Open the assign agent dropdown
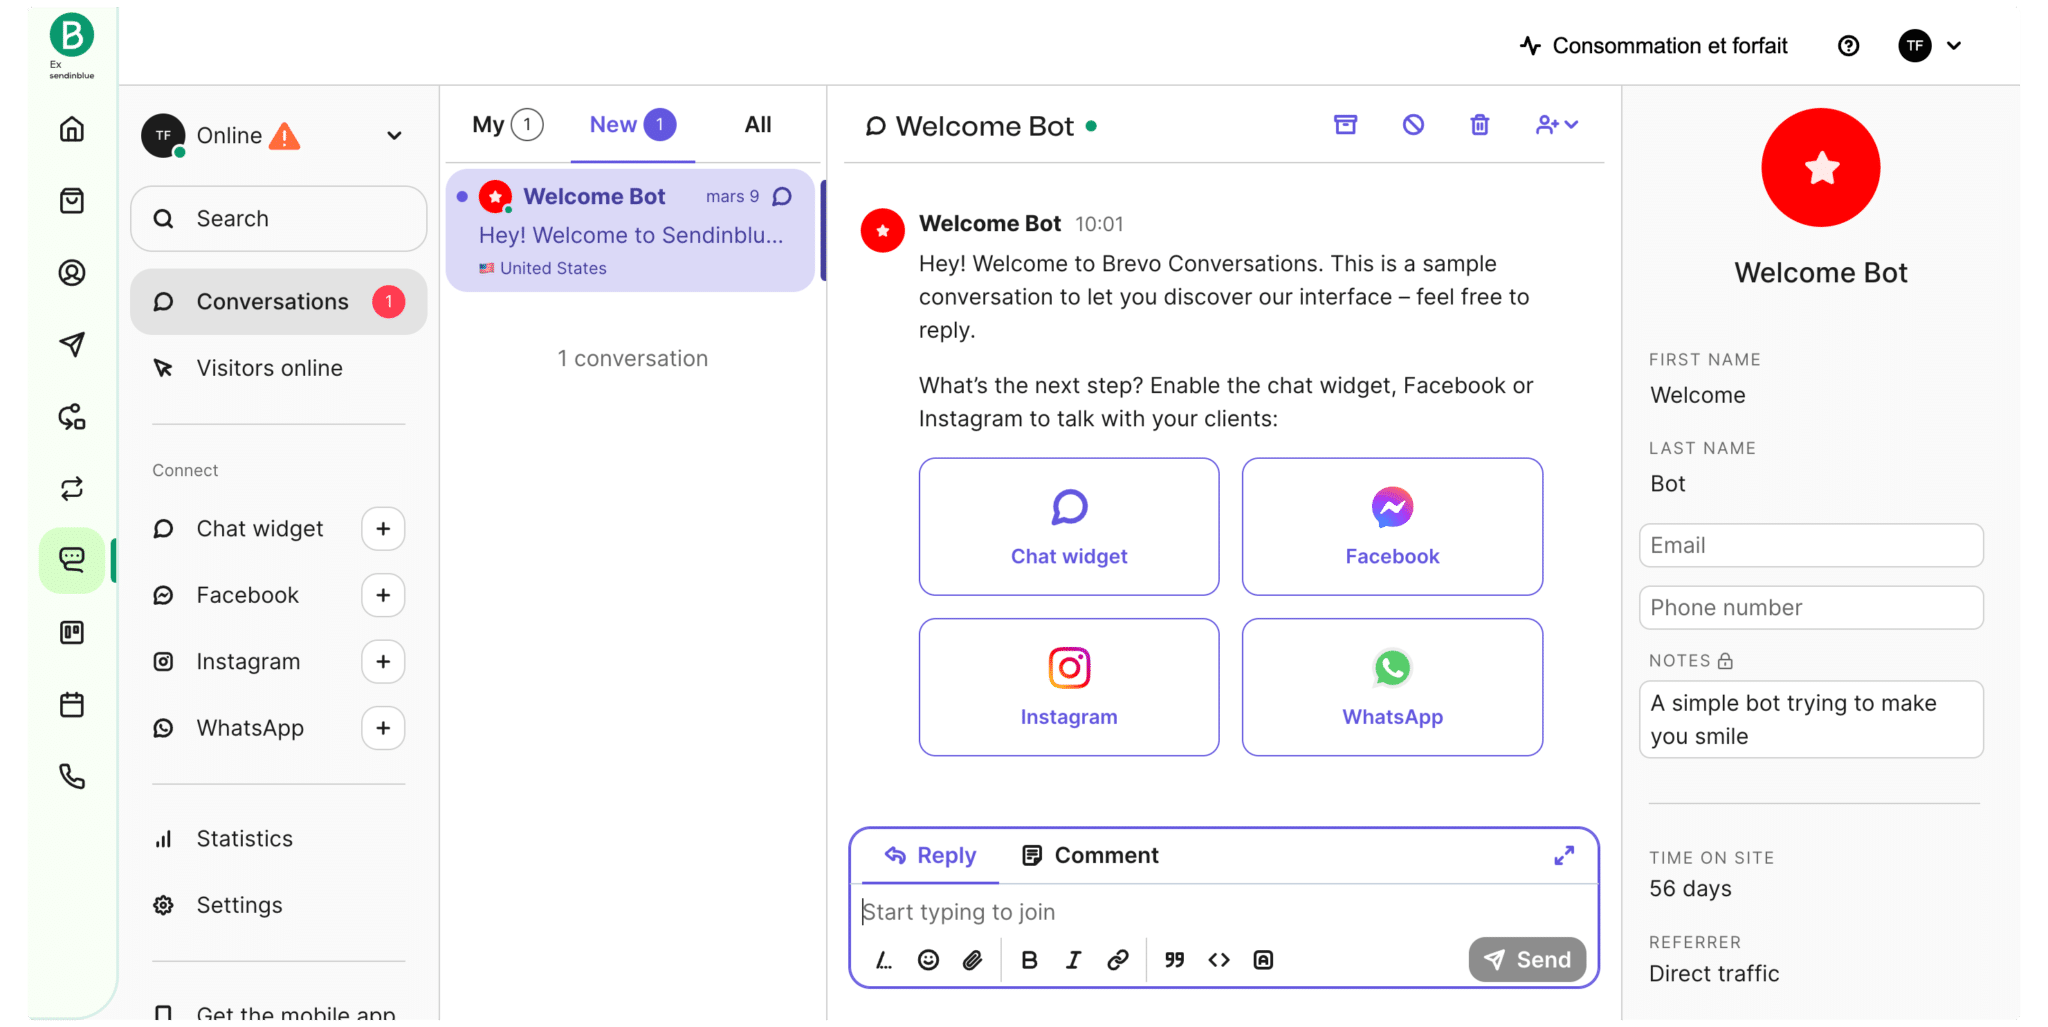The width and height of the screenshot is (2048, 1027). point(1557,125)
